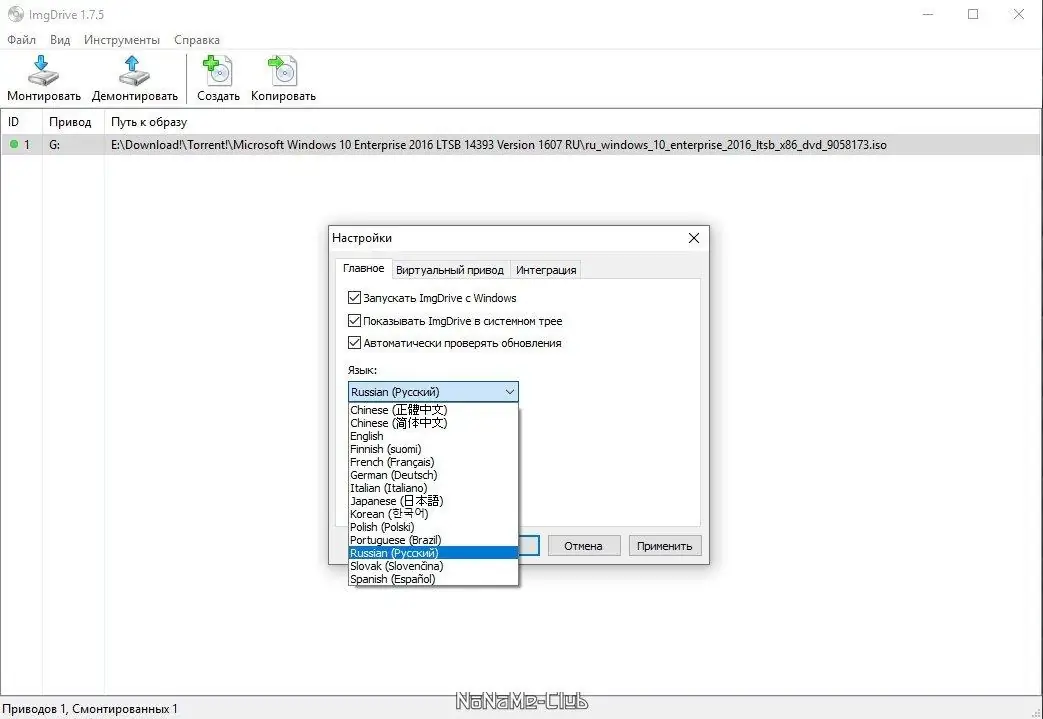The image size is (1043, 719).
Task: Collapse the Russian (Русский) language combo box
Action: pyautogui.click(x=433, y=392)
